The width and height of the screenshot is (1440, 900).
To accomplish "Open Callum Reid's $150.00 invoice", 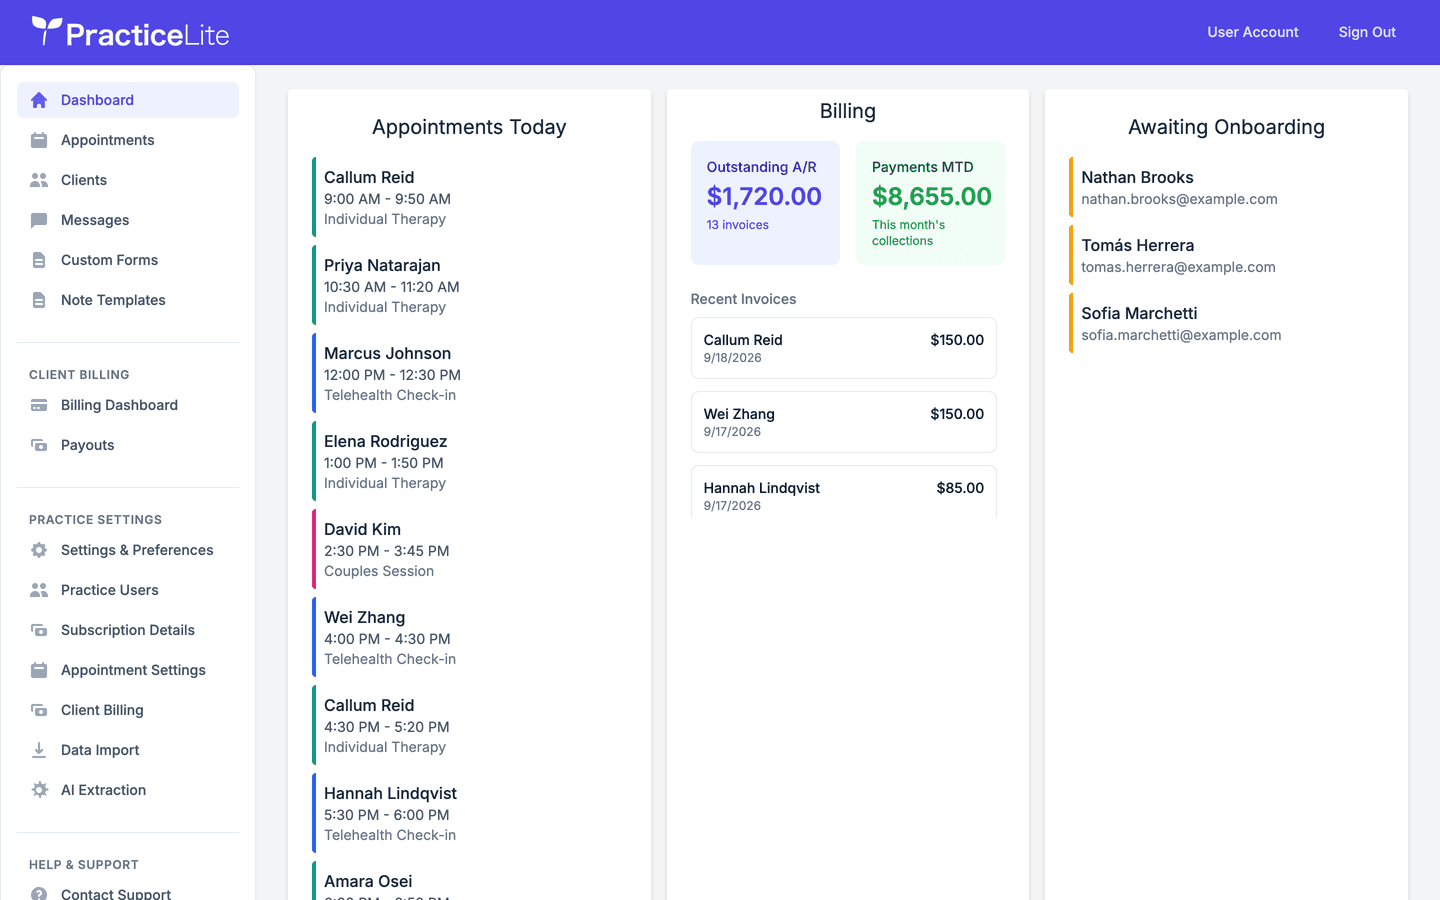I will point(844,348).
